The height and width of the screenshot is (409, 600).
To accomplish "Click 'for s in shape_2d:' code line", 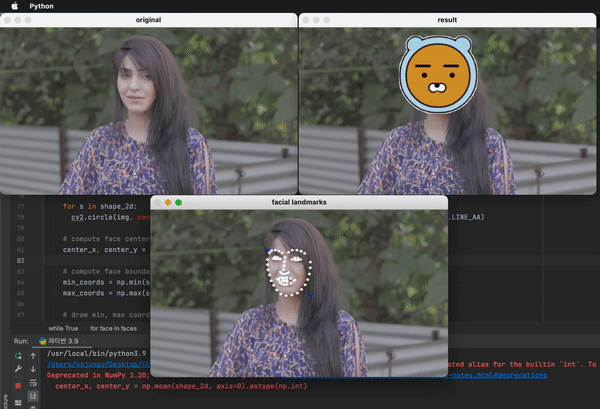I will pyautogui.click(x=100, y=206).
